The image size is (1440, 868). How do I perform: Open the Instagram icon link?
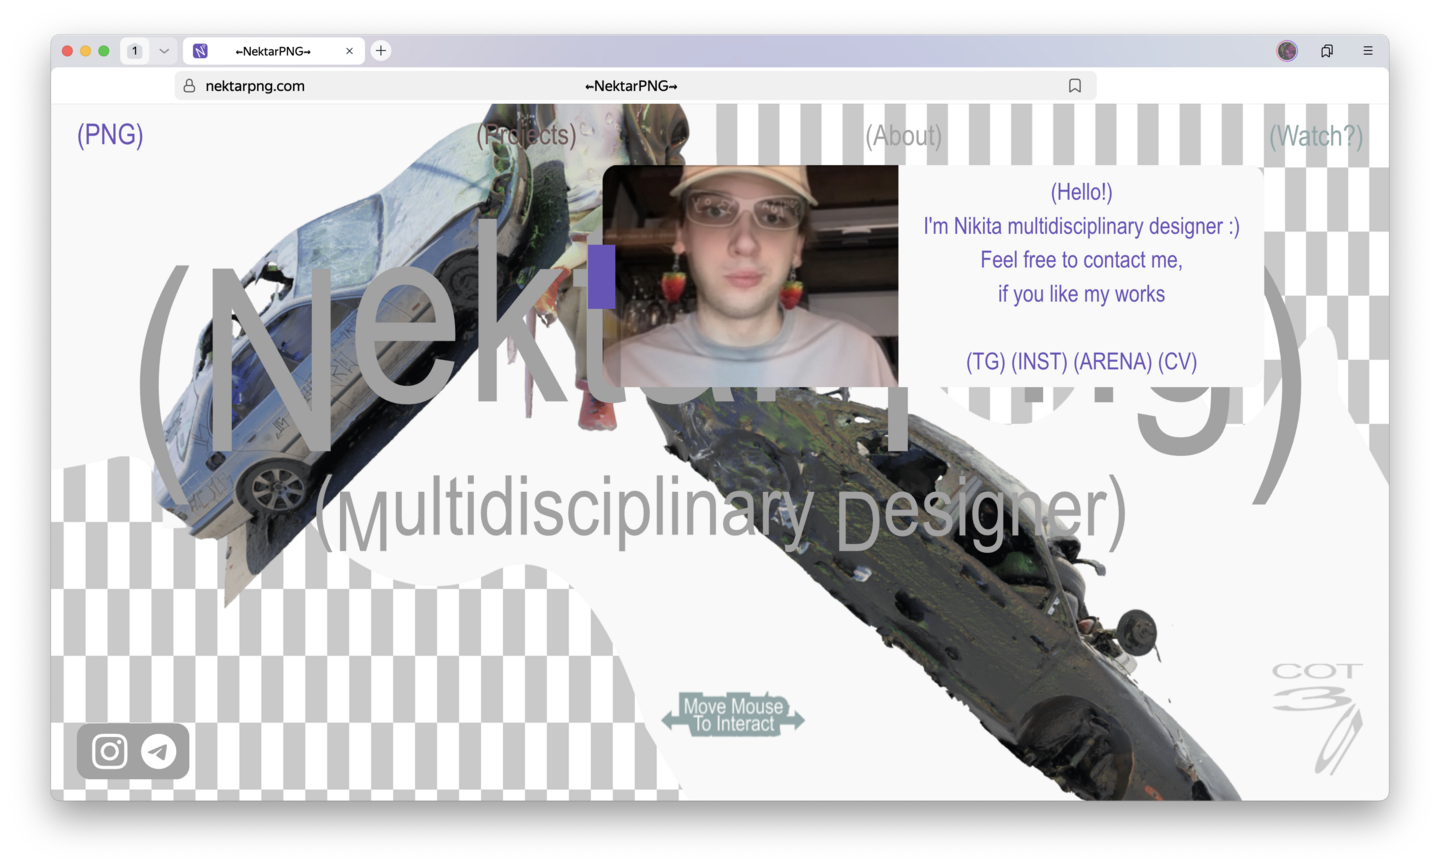(x=110, y=751)
